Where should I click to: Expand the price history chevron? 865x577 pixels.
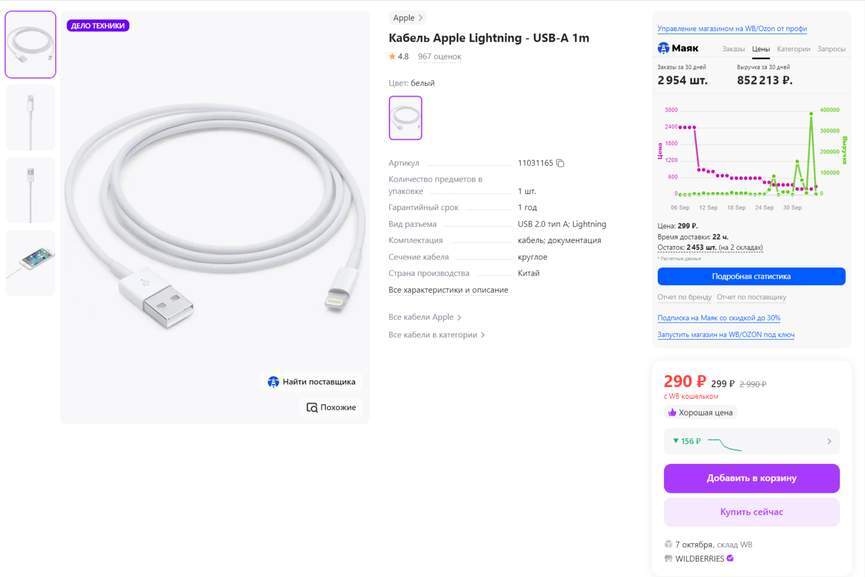pos(829,441)
